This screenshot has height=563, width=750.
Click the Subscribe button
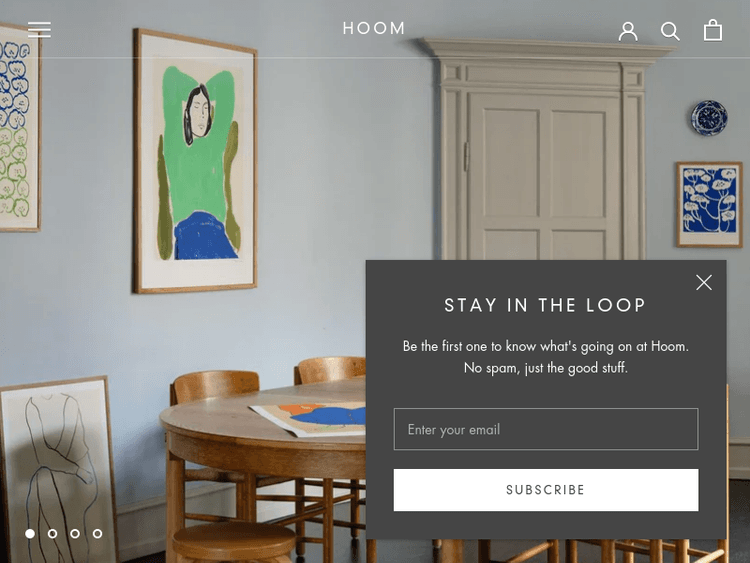pos(546,490)
